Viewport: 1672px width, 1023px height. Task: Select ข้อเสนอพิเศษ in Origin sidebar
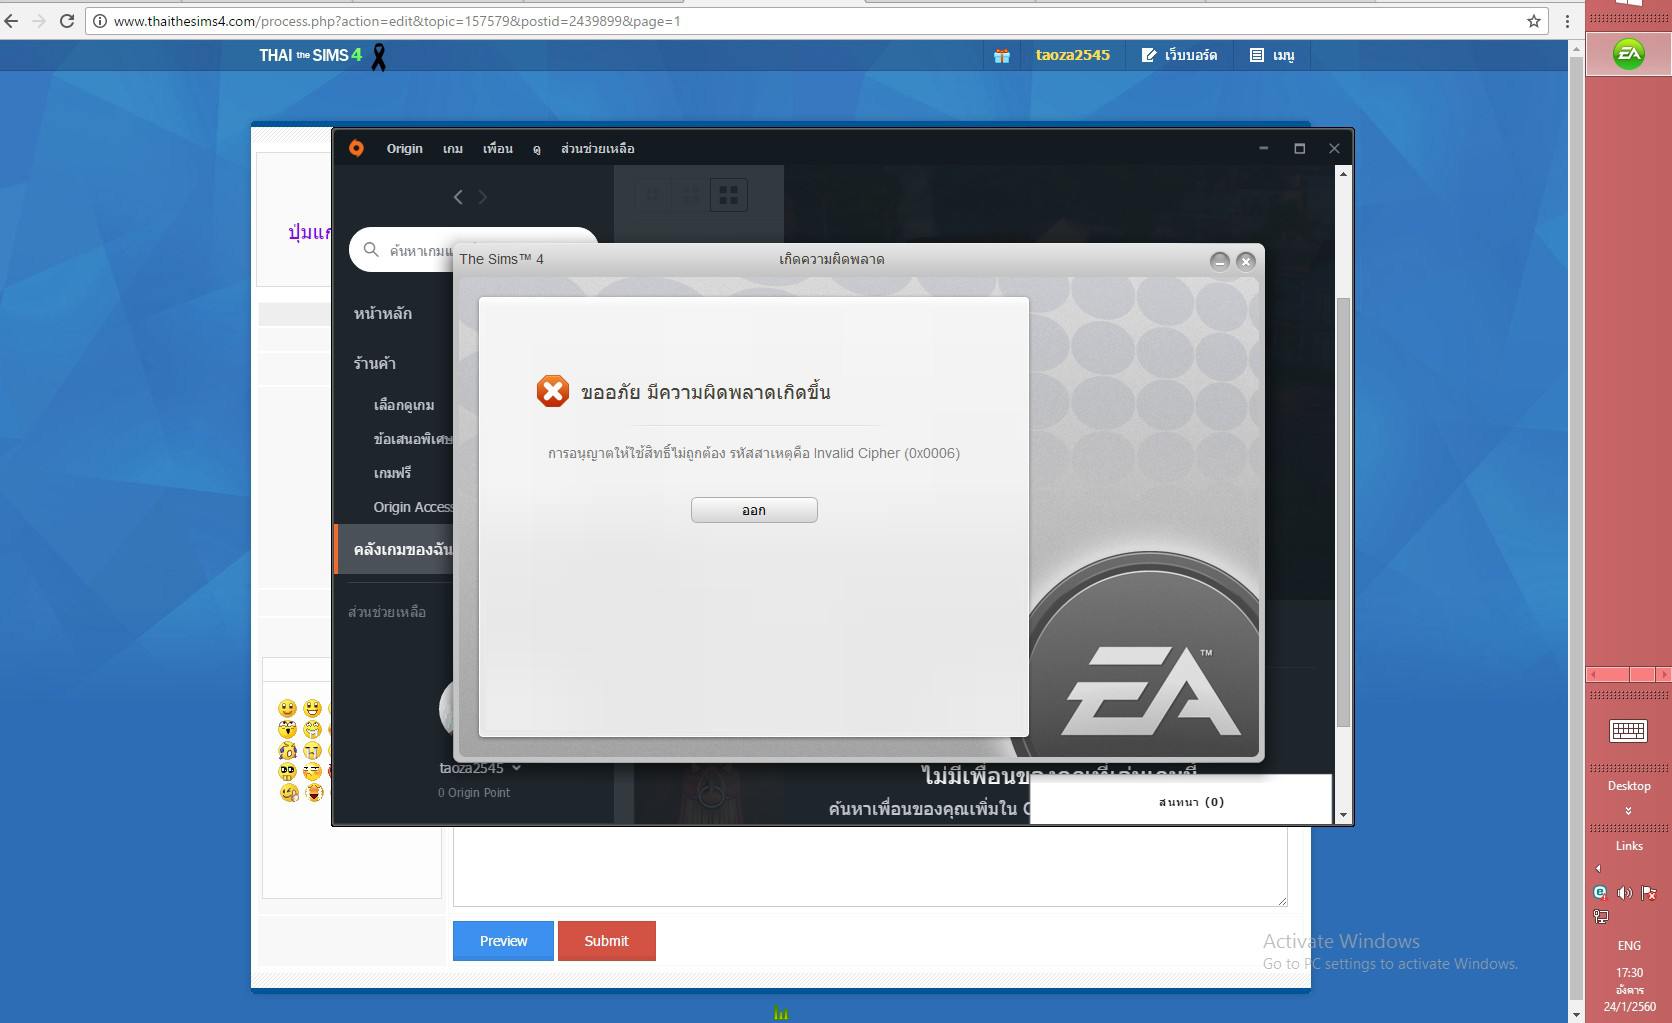(x=413, y=439)
